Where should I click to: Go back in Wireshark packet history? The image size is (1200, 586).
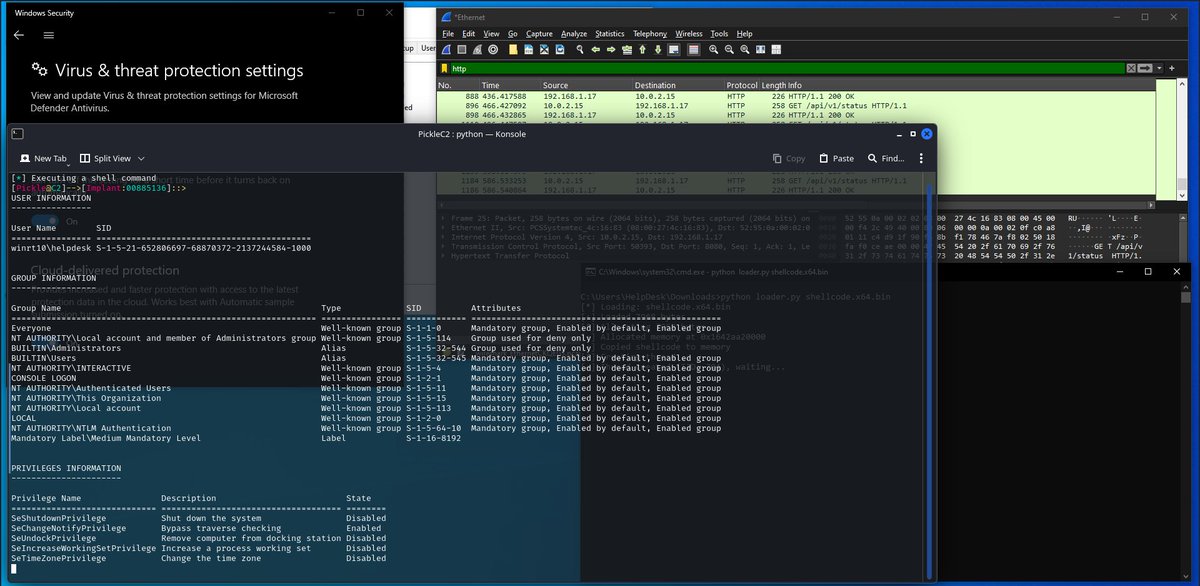click(596, 49)
